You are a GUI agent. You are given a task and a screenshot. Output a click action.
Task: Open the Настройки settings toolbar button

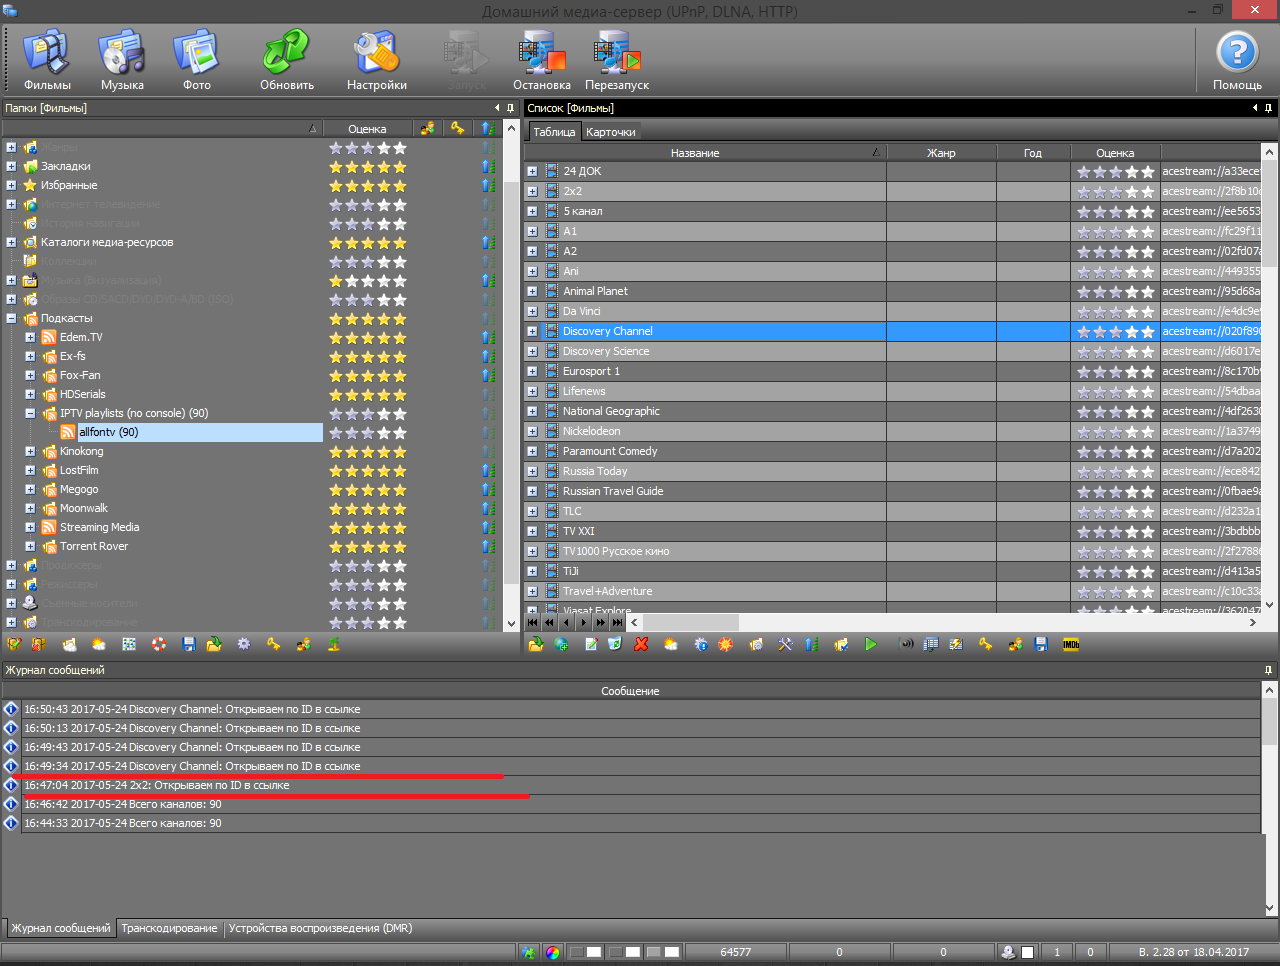376,60
